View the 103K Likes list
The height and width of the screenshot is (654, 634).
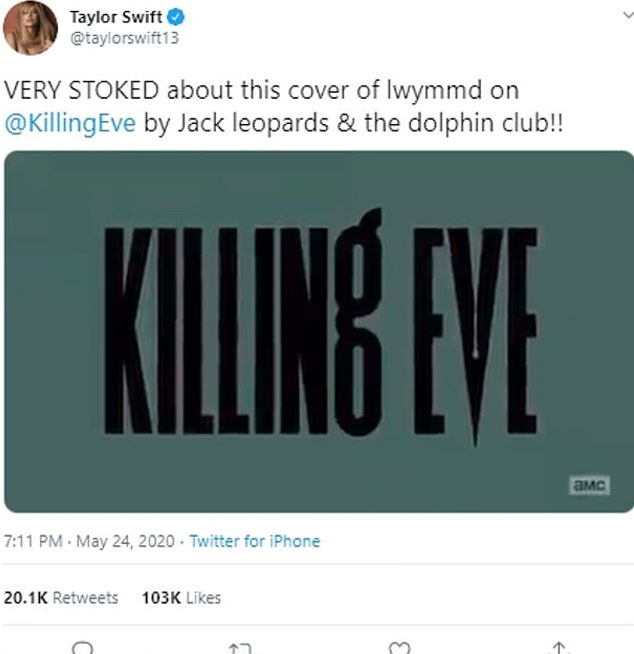(x=181, y=597)
